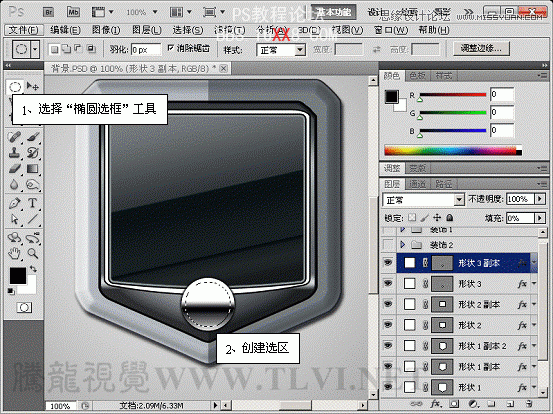Image resolution: width=553 pixels, height=414 pixels.
Task: Hide the 形状 3 layer
Action: tap(388, 284)
